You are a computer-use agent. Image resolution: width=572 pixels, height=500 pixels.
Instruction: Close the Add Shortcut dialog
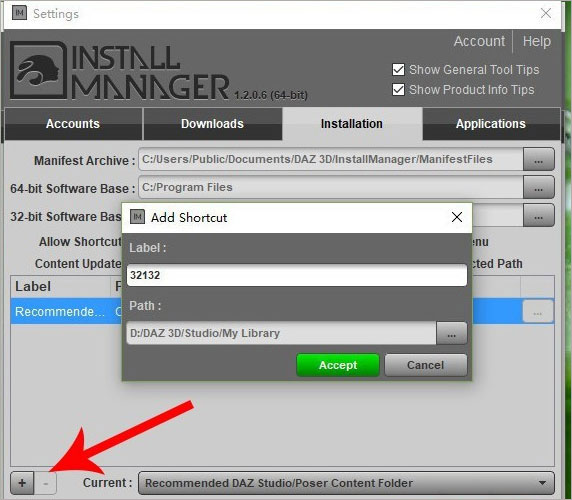[x=457, y=217]
